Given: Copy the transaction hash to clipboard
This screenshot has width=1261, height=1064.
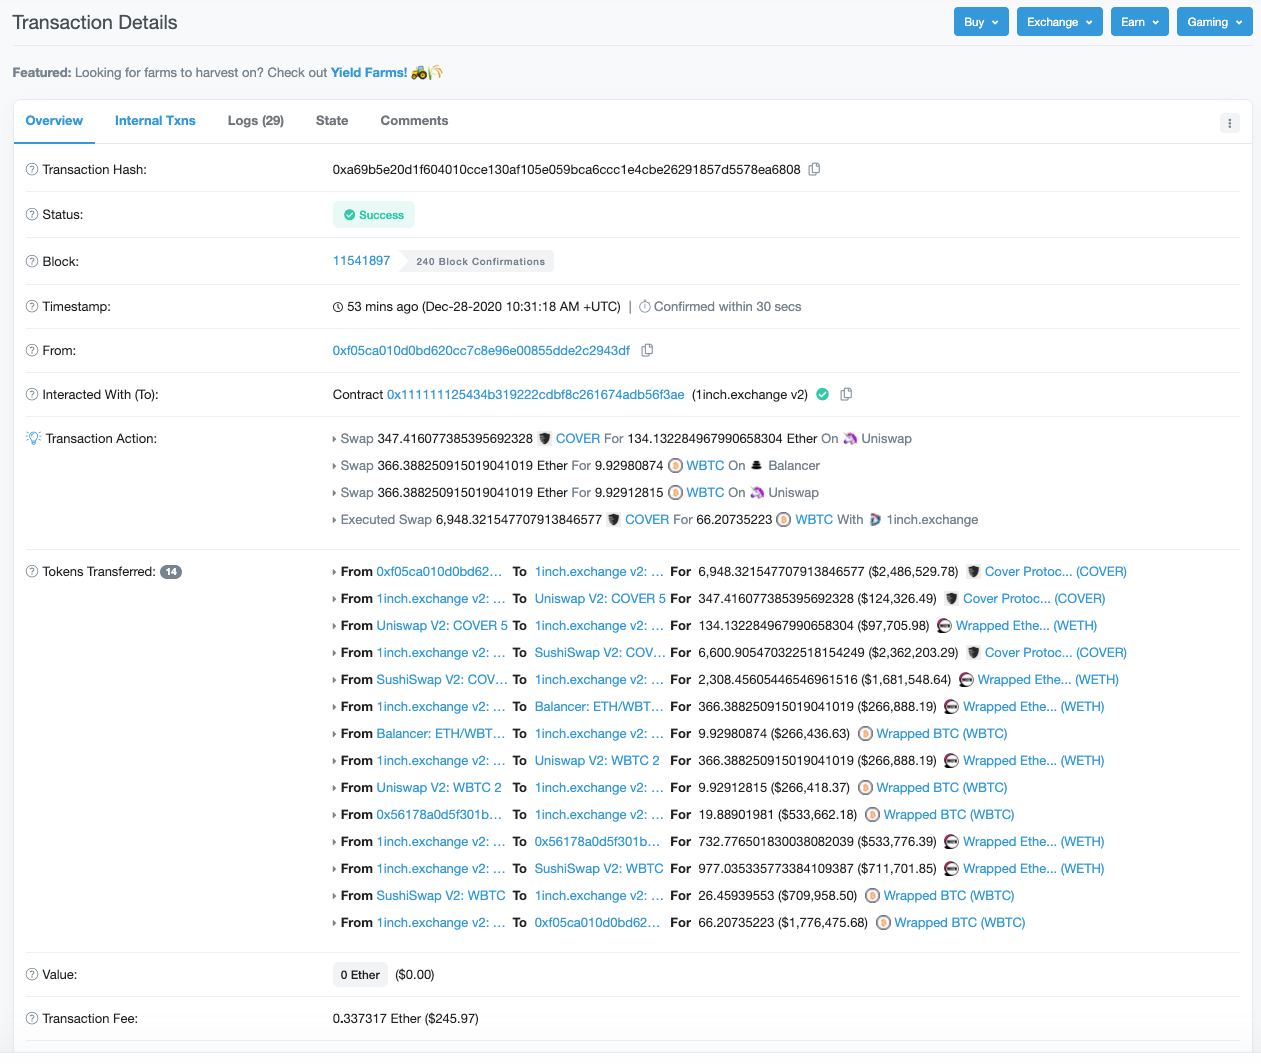Looking at the screenshot, I should point(814,169).
